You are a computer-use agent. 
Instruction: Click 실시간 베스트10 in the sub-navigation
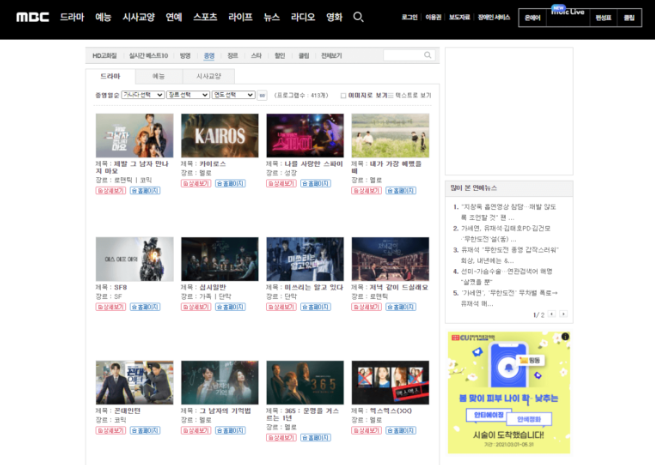pyautogui.click(x=148, y=56)
